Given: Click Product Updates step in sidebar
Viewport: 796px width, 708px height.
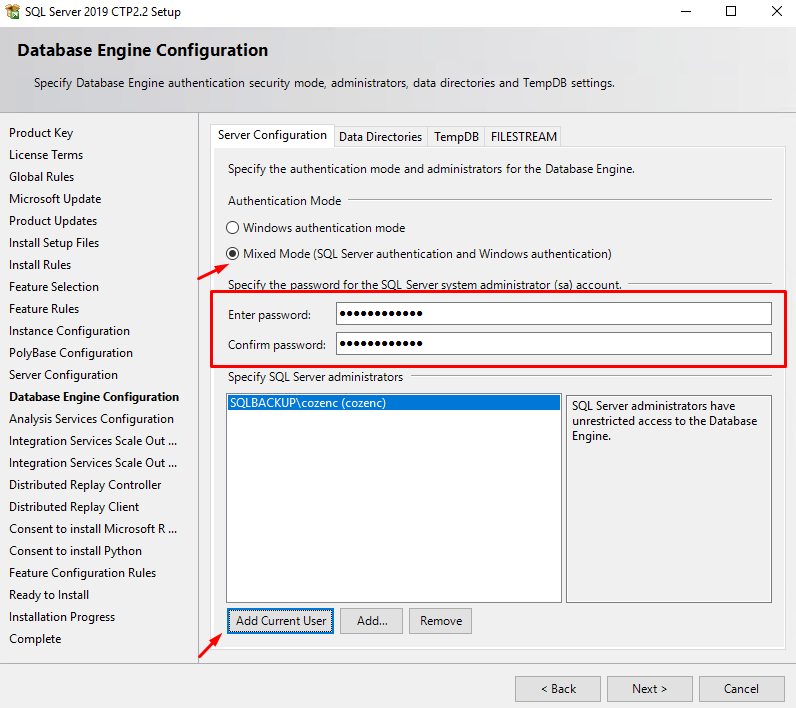Looking at the screenshot, I should click(x=53, y=221).
